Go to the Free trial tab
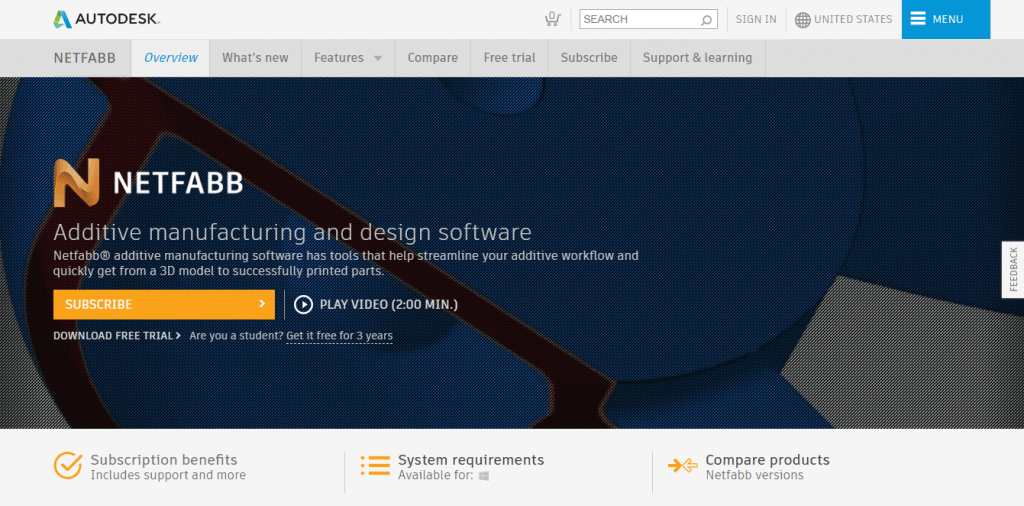Image resolution: width=1024 pixels, height=506 pixels. [x=509, y=58]
